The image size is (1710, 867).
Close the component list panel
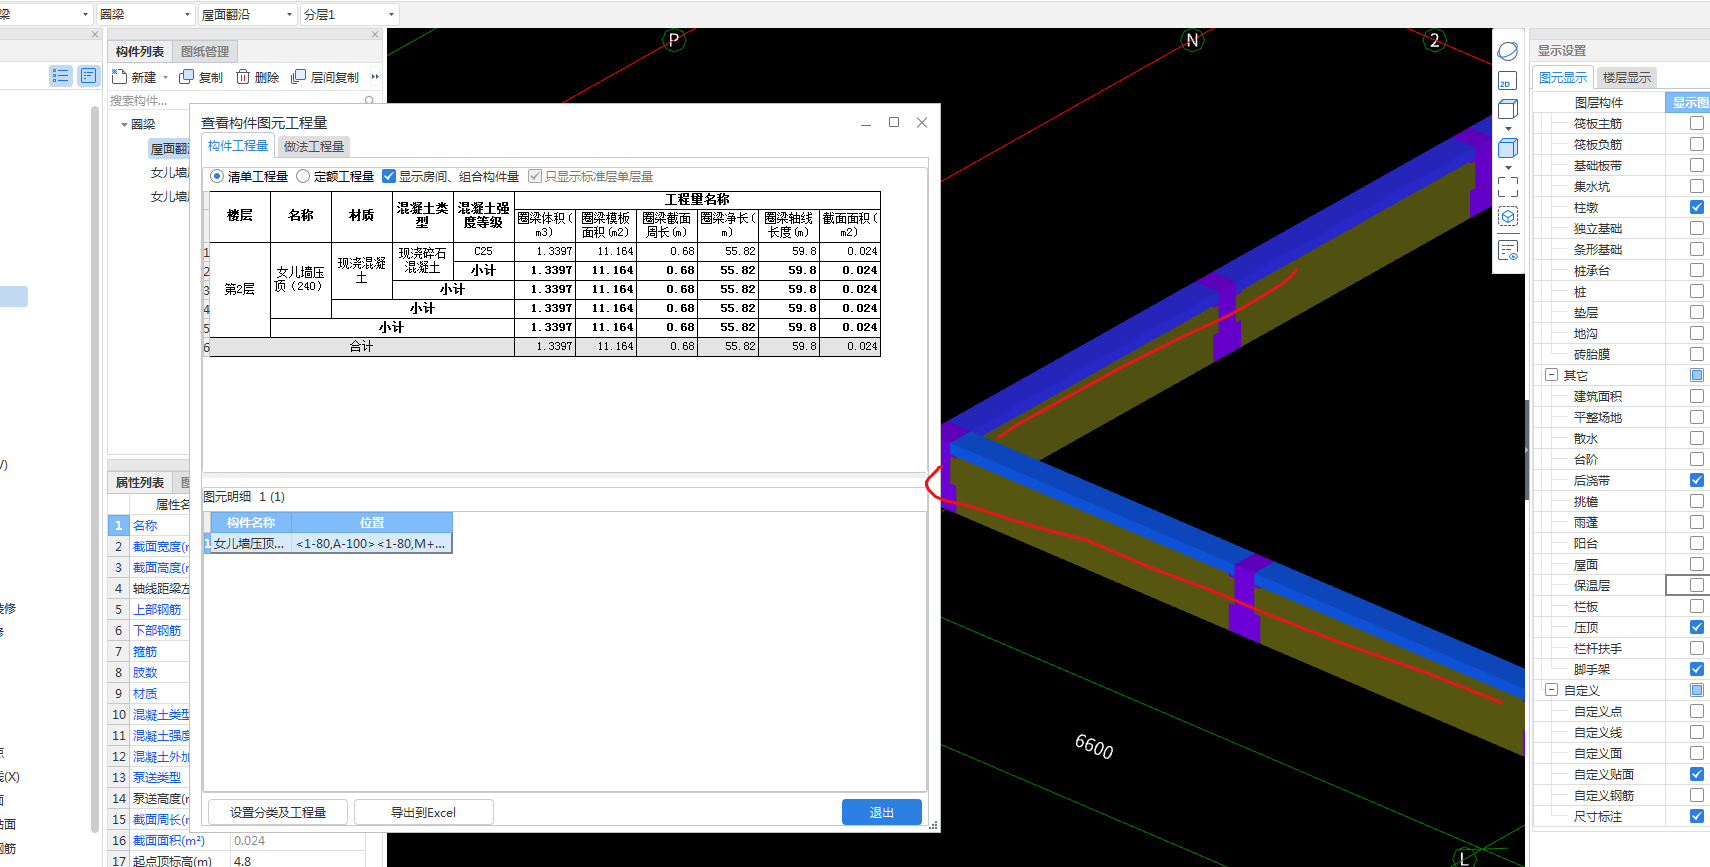coord(375,34)
